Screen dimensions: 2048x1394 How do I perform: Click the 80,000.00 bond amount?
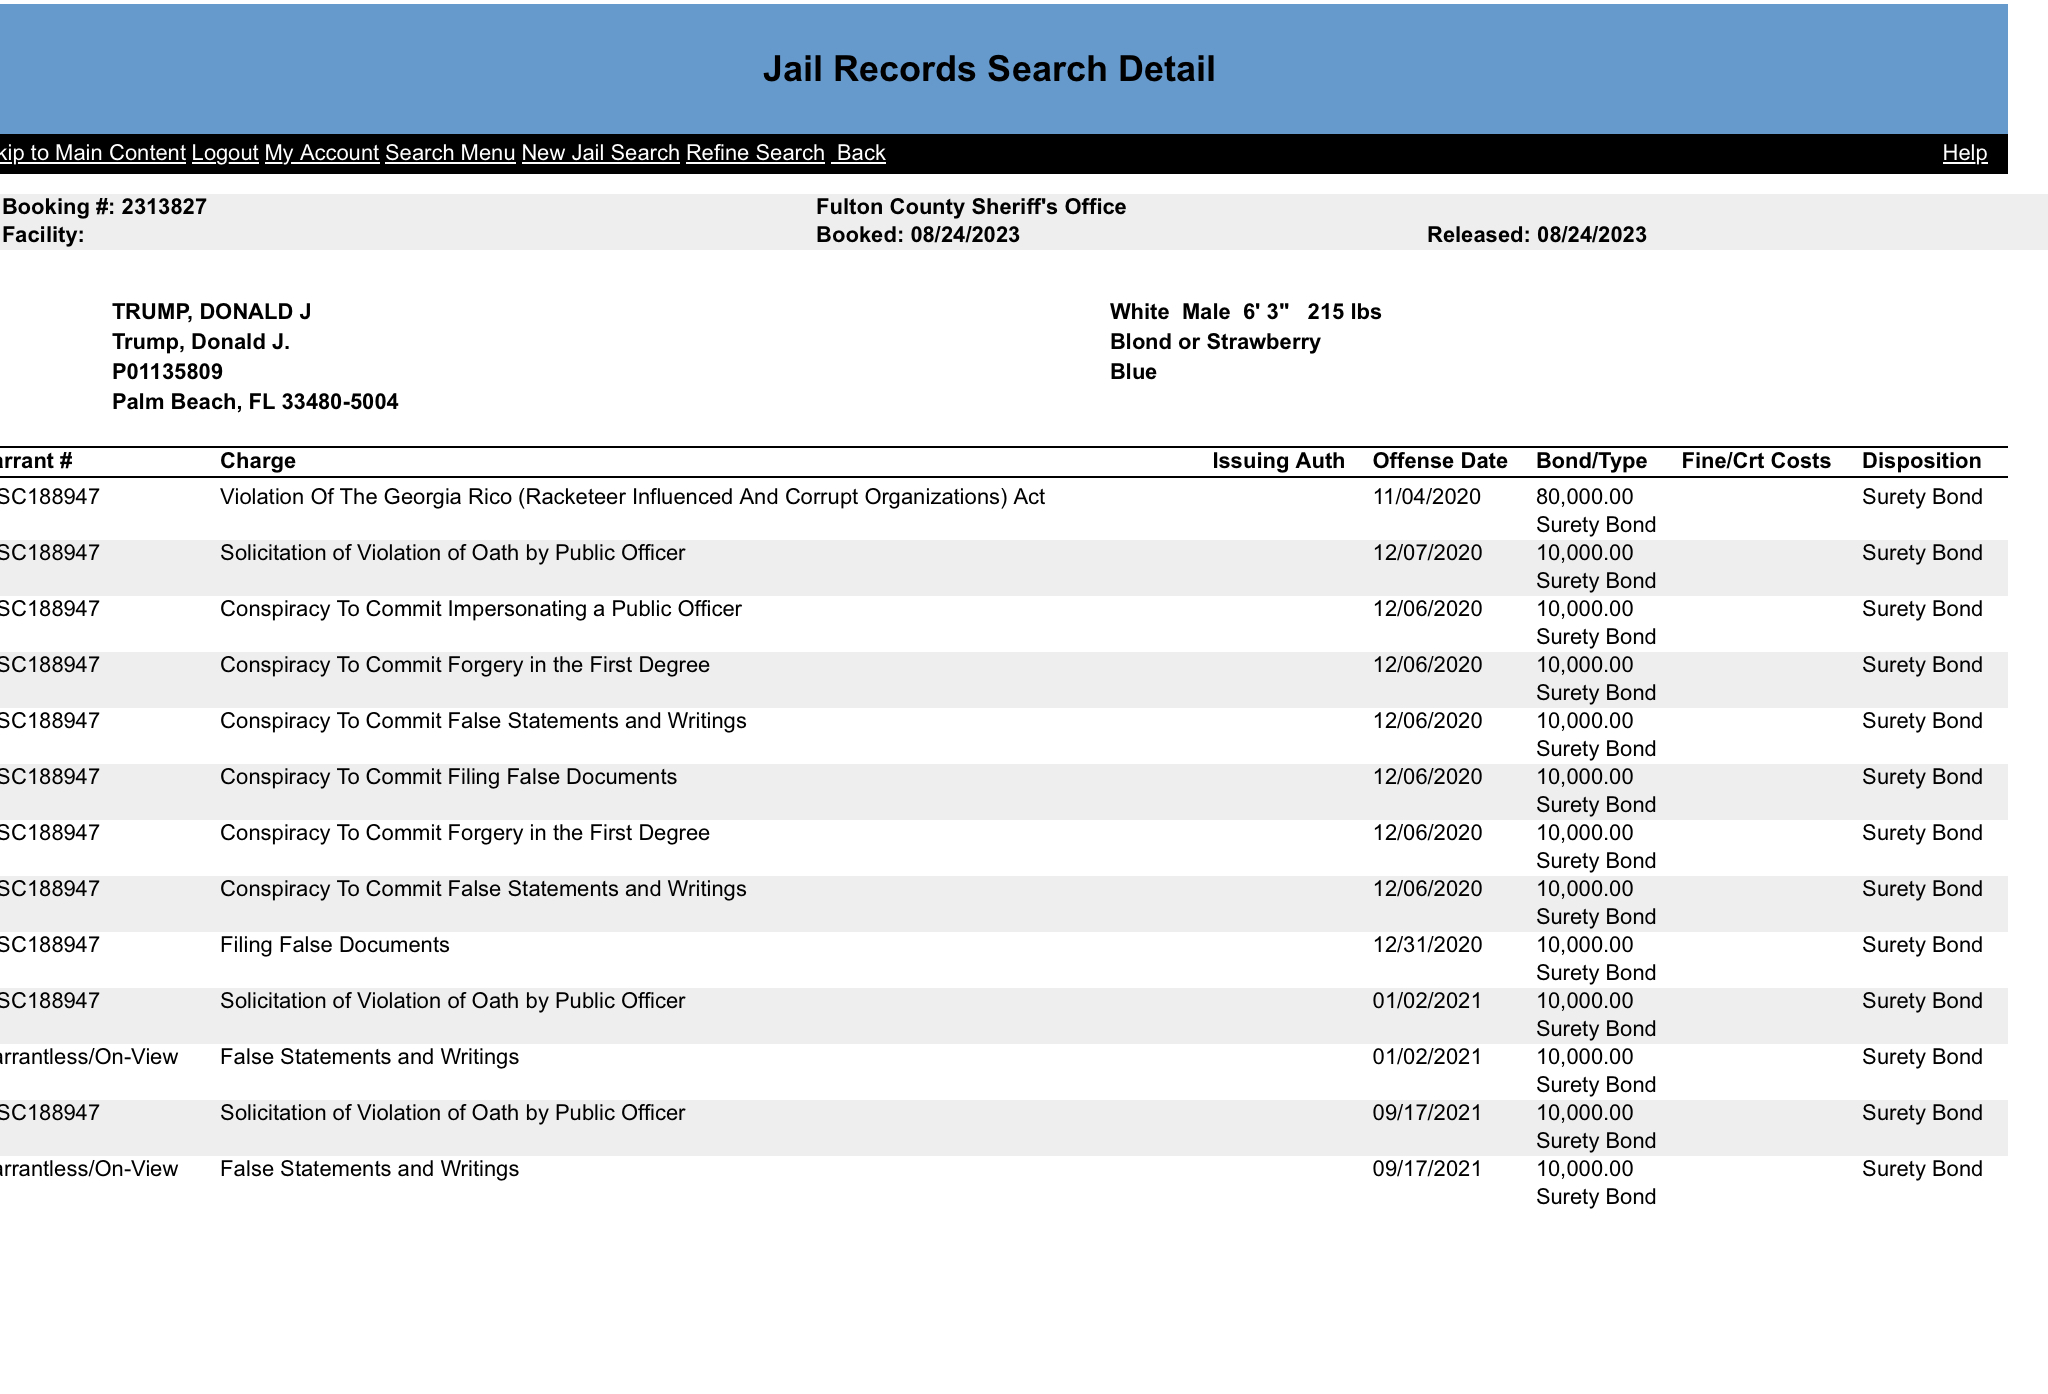click(1585, 497)
